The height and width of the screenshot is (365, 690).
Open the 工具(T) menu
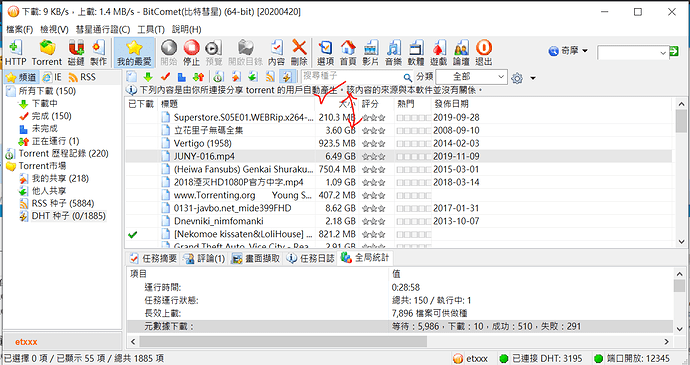[x=150, y=29]
